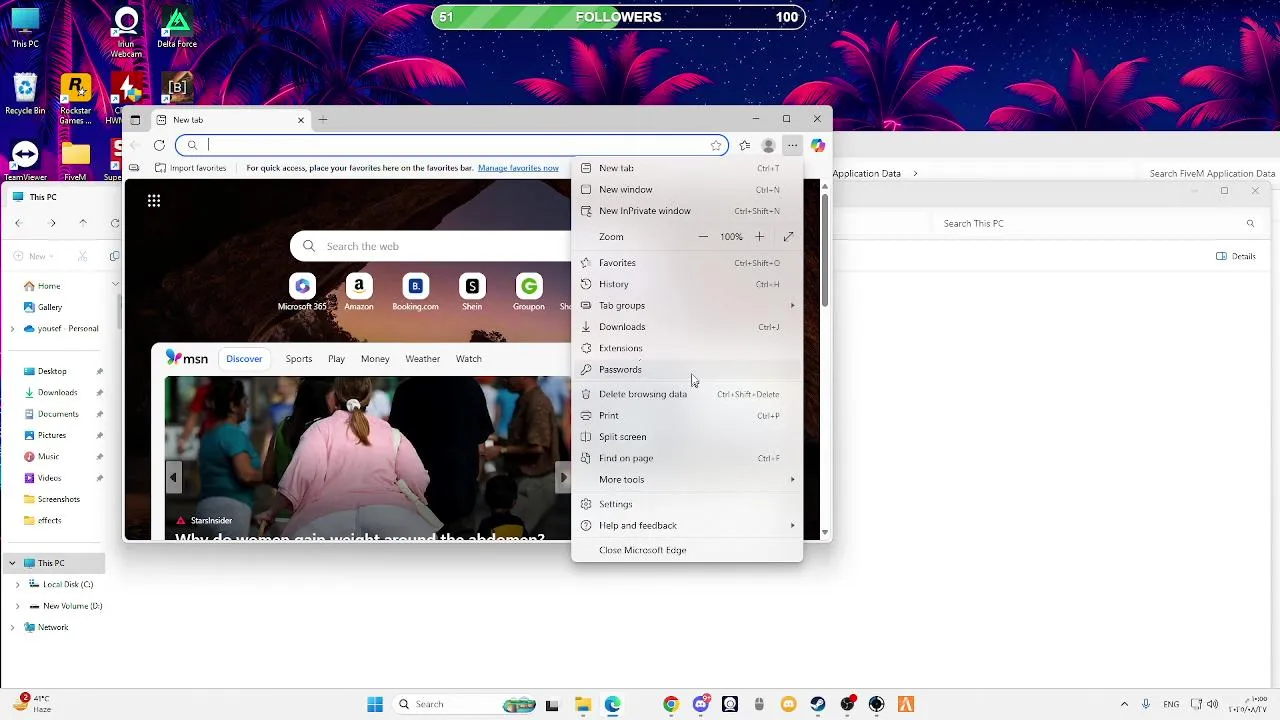1280x720 pixels.
Task: Switch to the msn Discover tab
Action: point(244,359)
